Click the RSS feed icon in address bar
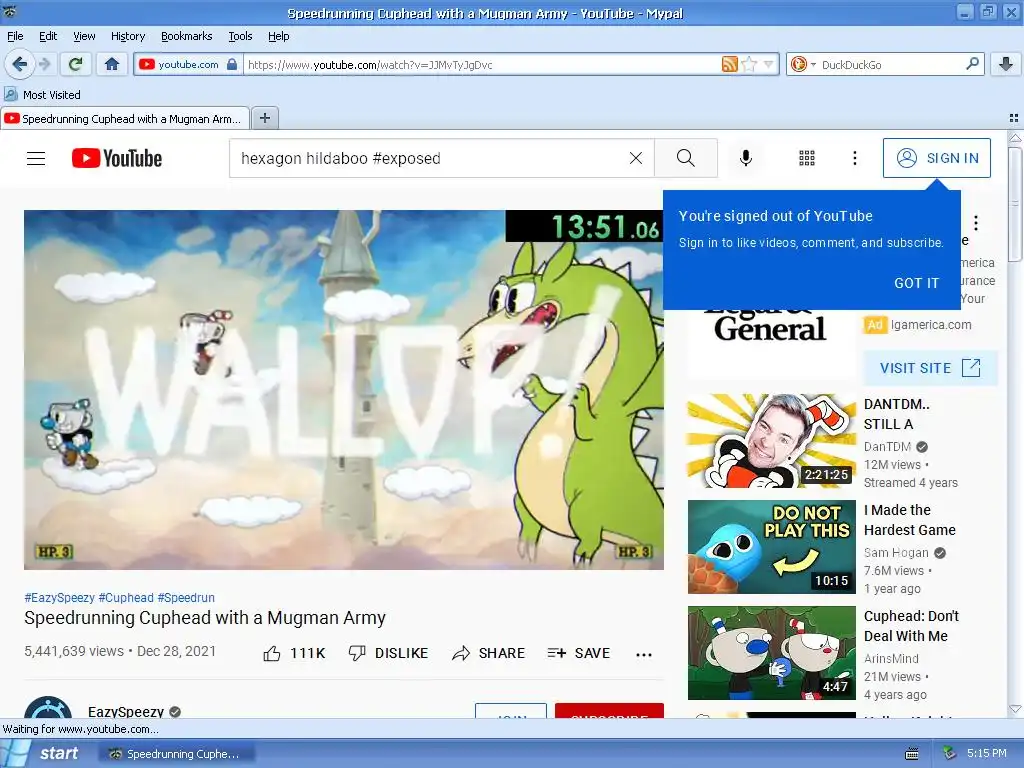The image size is (1024, 768). coord(729,64)
